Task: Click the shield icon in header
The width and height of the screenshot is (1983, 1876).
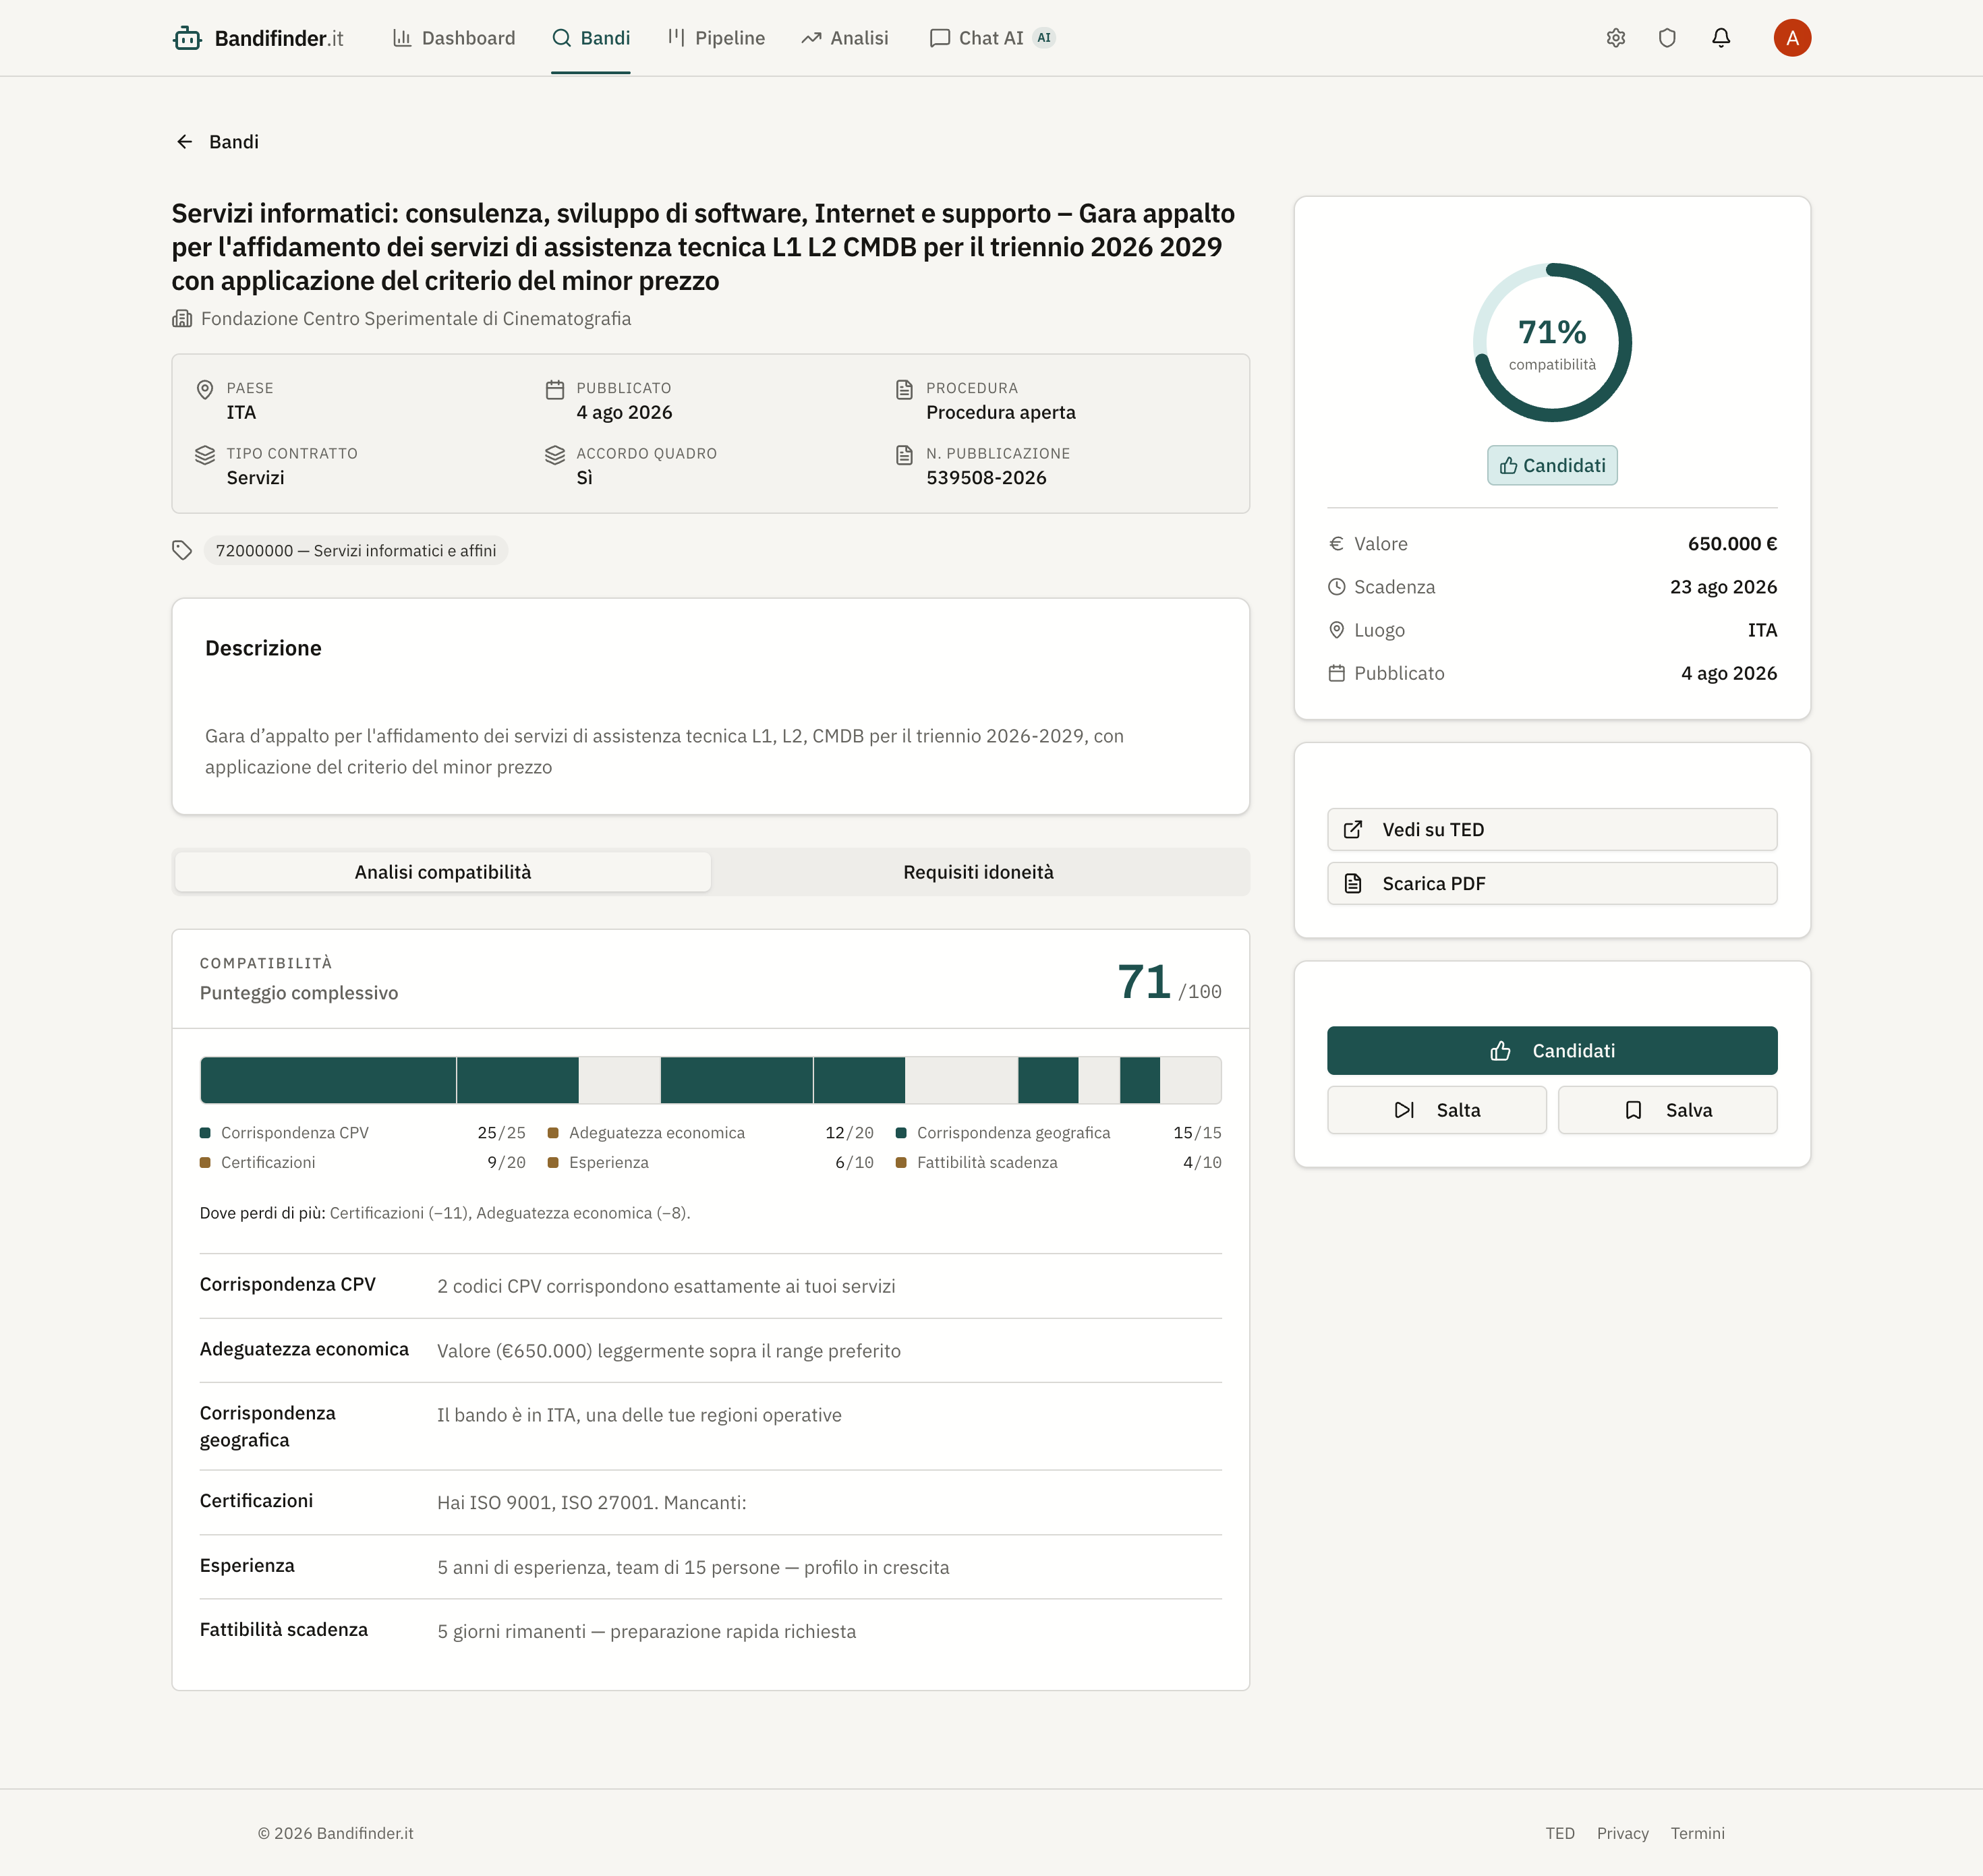Action: (x=1667, y=38)
